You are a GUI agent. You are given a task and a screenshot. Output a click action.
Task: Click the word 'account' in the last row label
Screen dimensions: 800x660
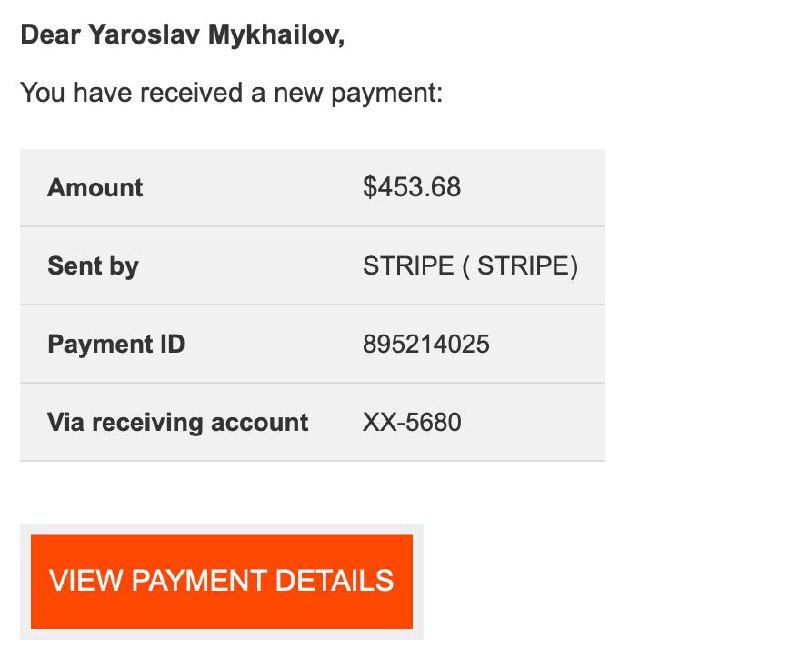pyautogui.click(x=263, y=422)
